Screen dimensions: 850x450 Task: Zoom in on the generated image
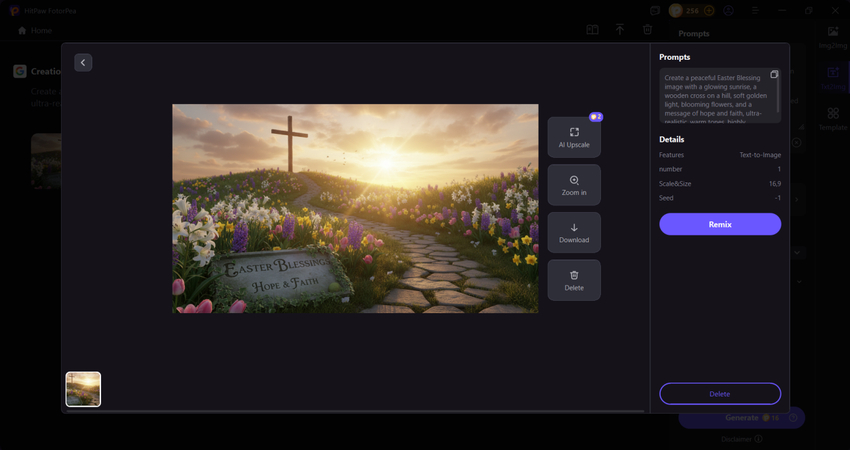click(x=574, y=185)
